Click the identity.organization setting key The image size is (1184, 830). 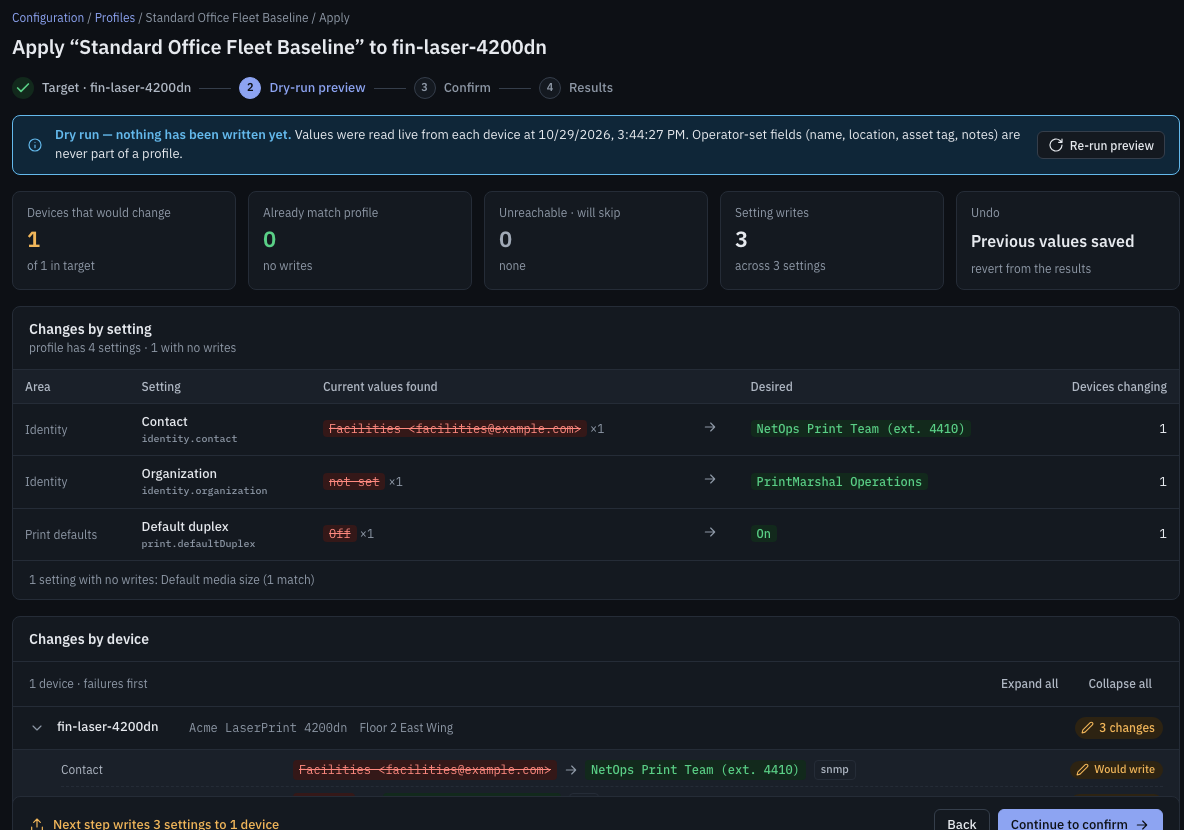click(x=205, y=491)
